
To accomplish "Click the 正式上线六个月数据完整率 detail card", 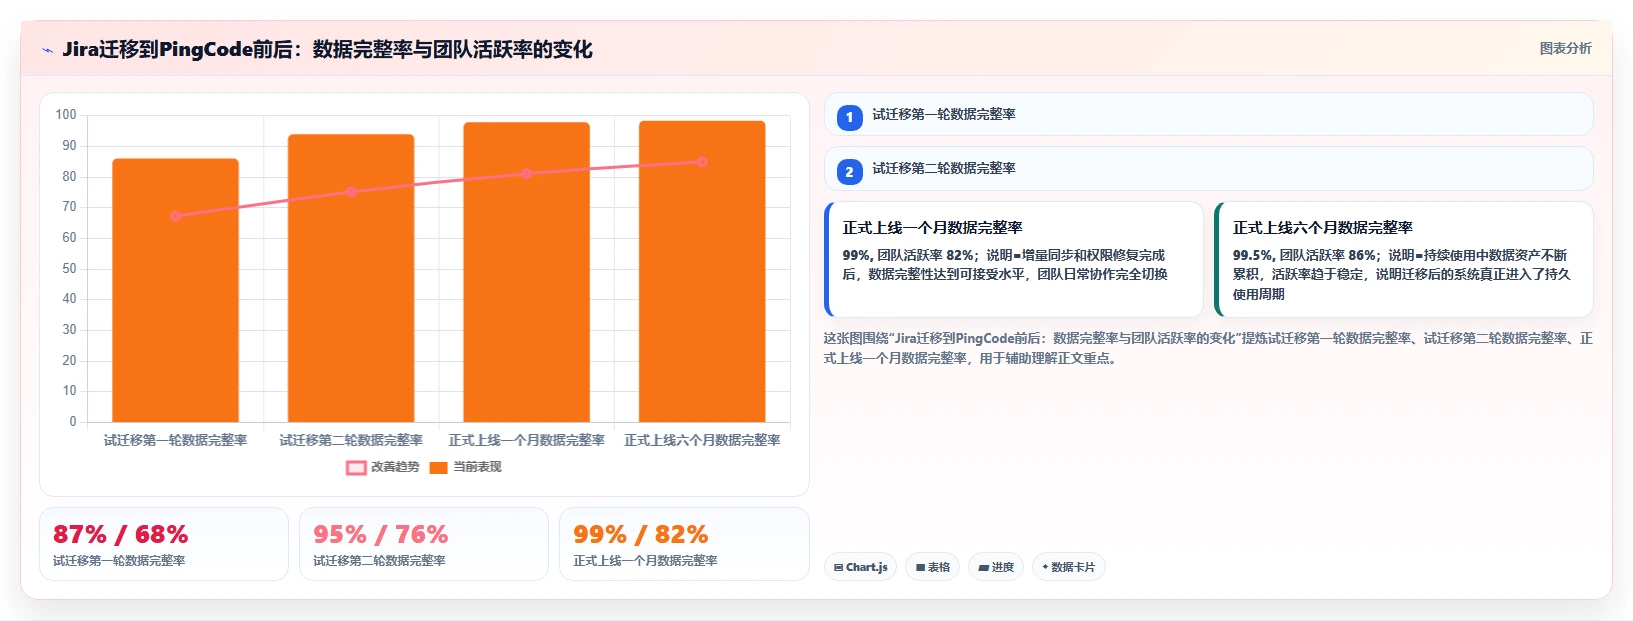I will pyautogui.click(x=1404, y=259).
